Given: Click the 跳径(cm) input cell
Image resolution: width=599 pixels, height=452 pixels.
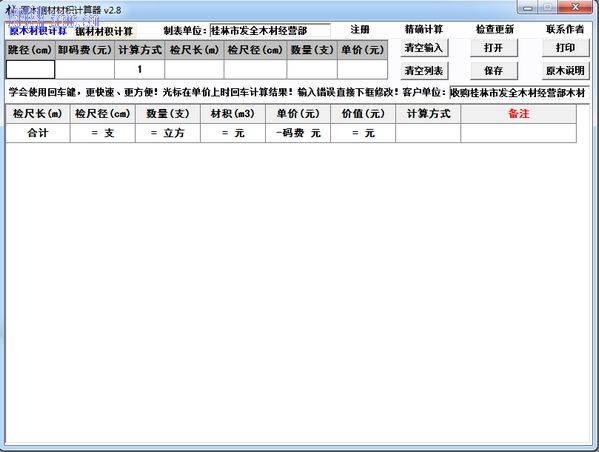Looking at the screenshot, I should 31,70.
